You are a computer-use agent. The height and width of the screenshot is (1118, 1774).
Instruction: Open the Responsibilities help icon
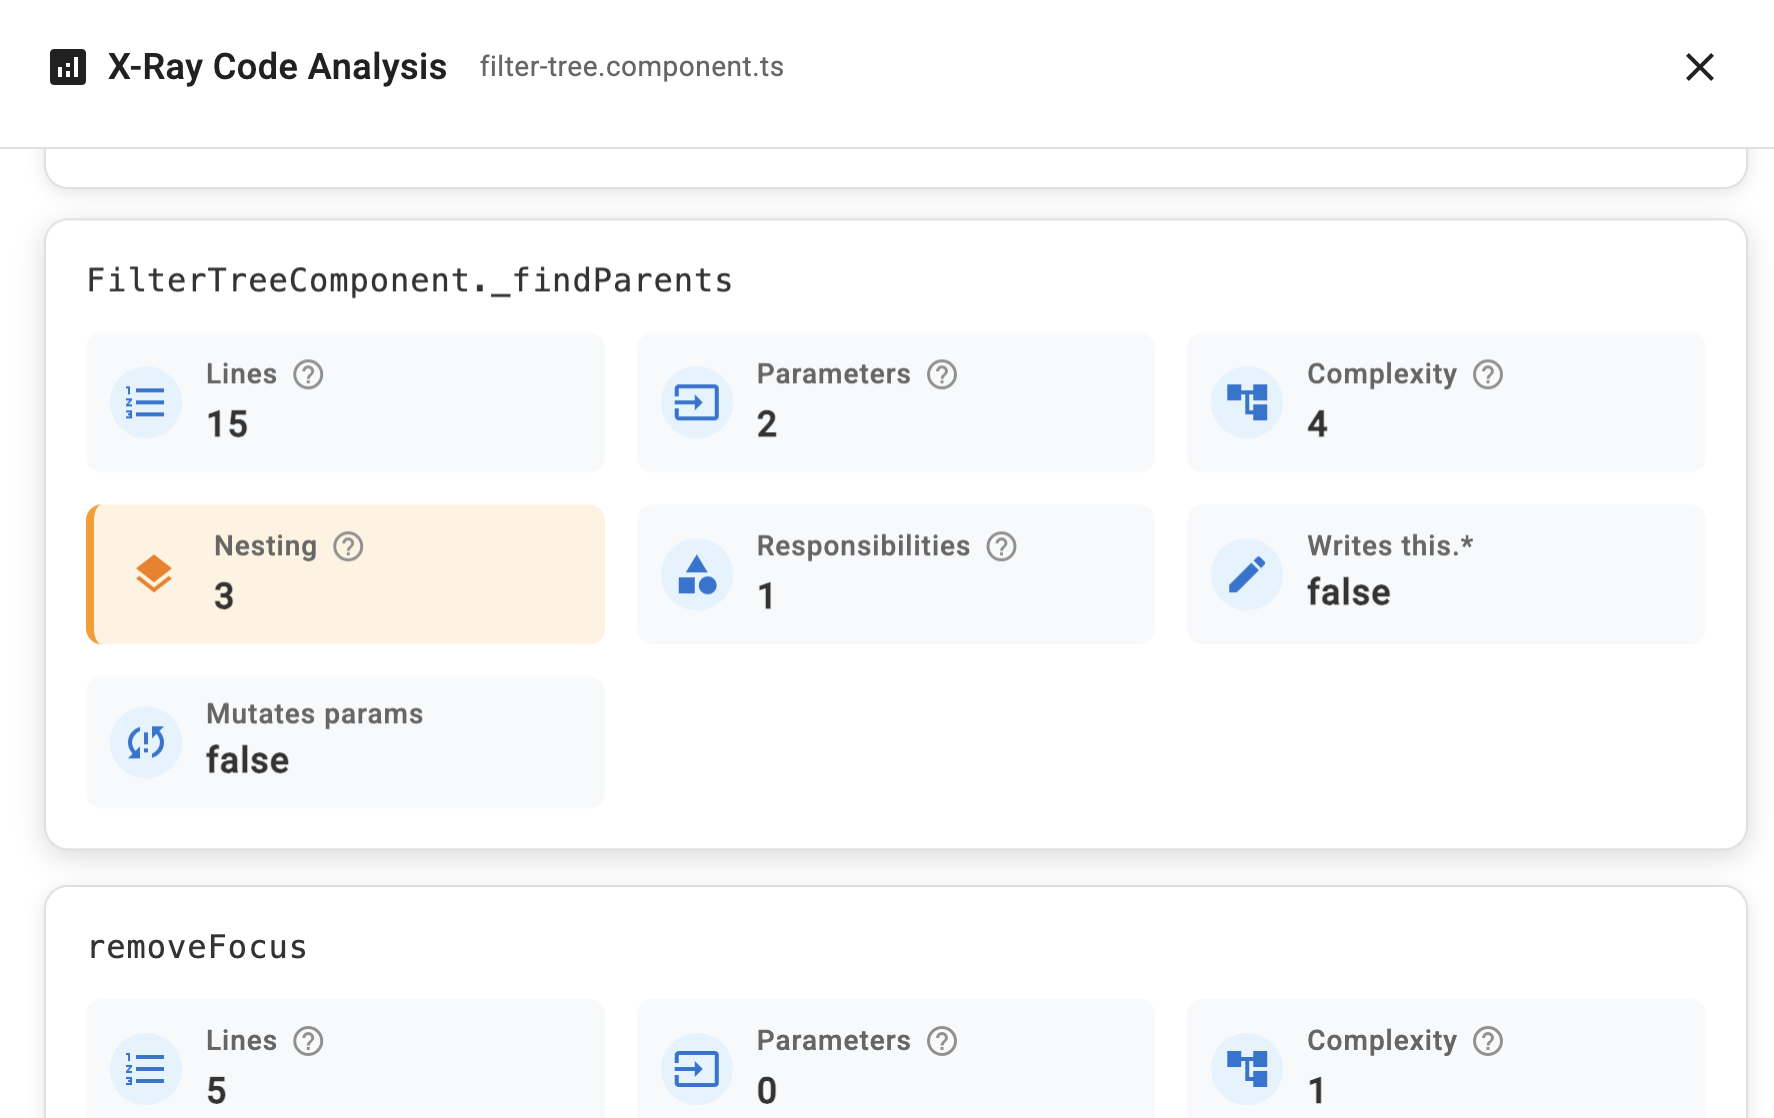click(1001, 546)
